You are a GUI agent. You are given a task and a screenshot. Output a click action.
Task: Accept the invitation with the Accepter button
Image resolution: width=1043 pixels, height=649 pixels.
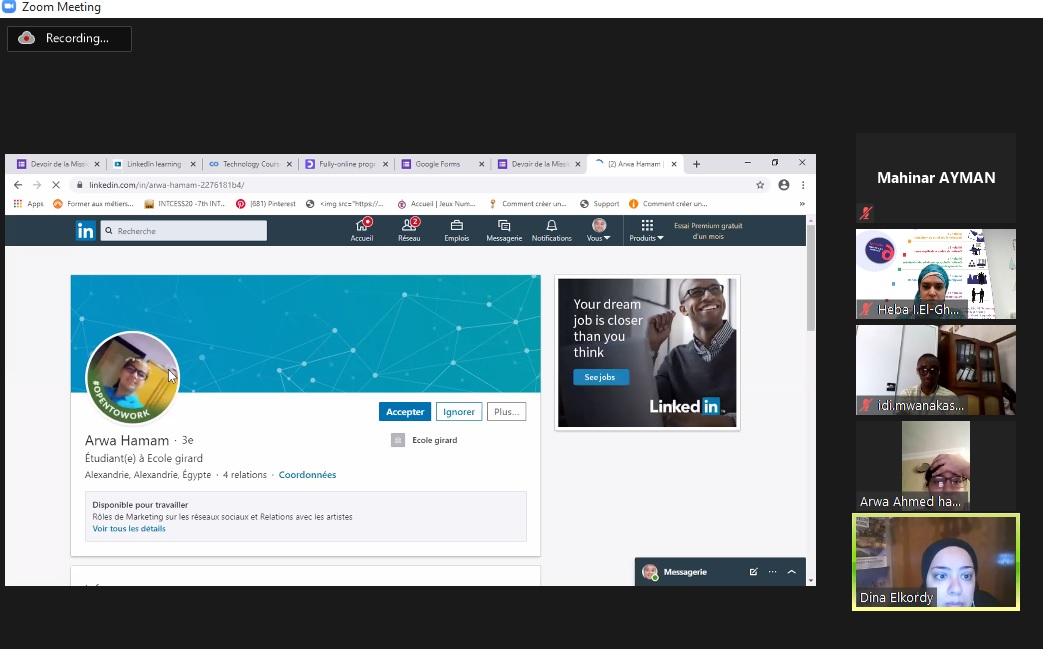[x=405, y=412]
